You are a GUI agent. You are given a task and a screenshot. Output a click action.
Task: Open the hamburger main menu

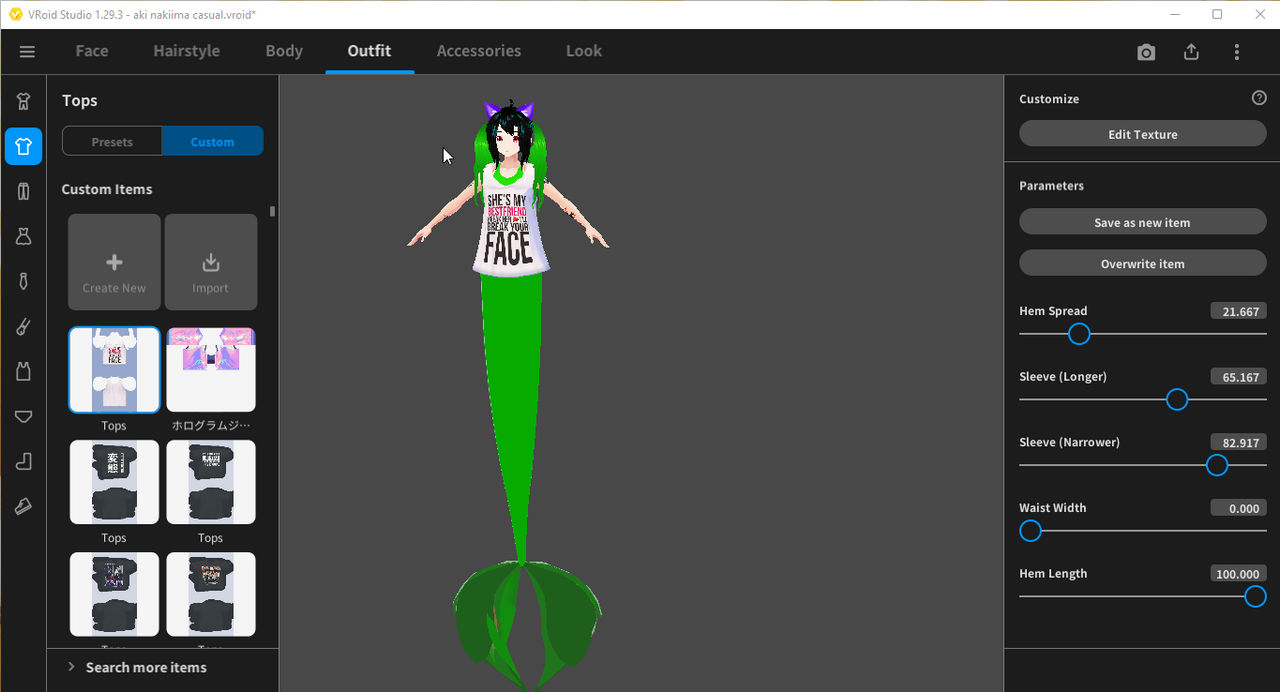(27, 51)
